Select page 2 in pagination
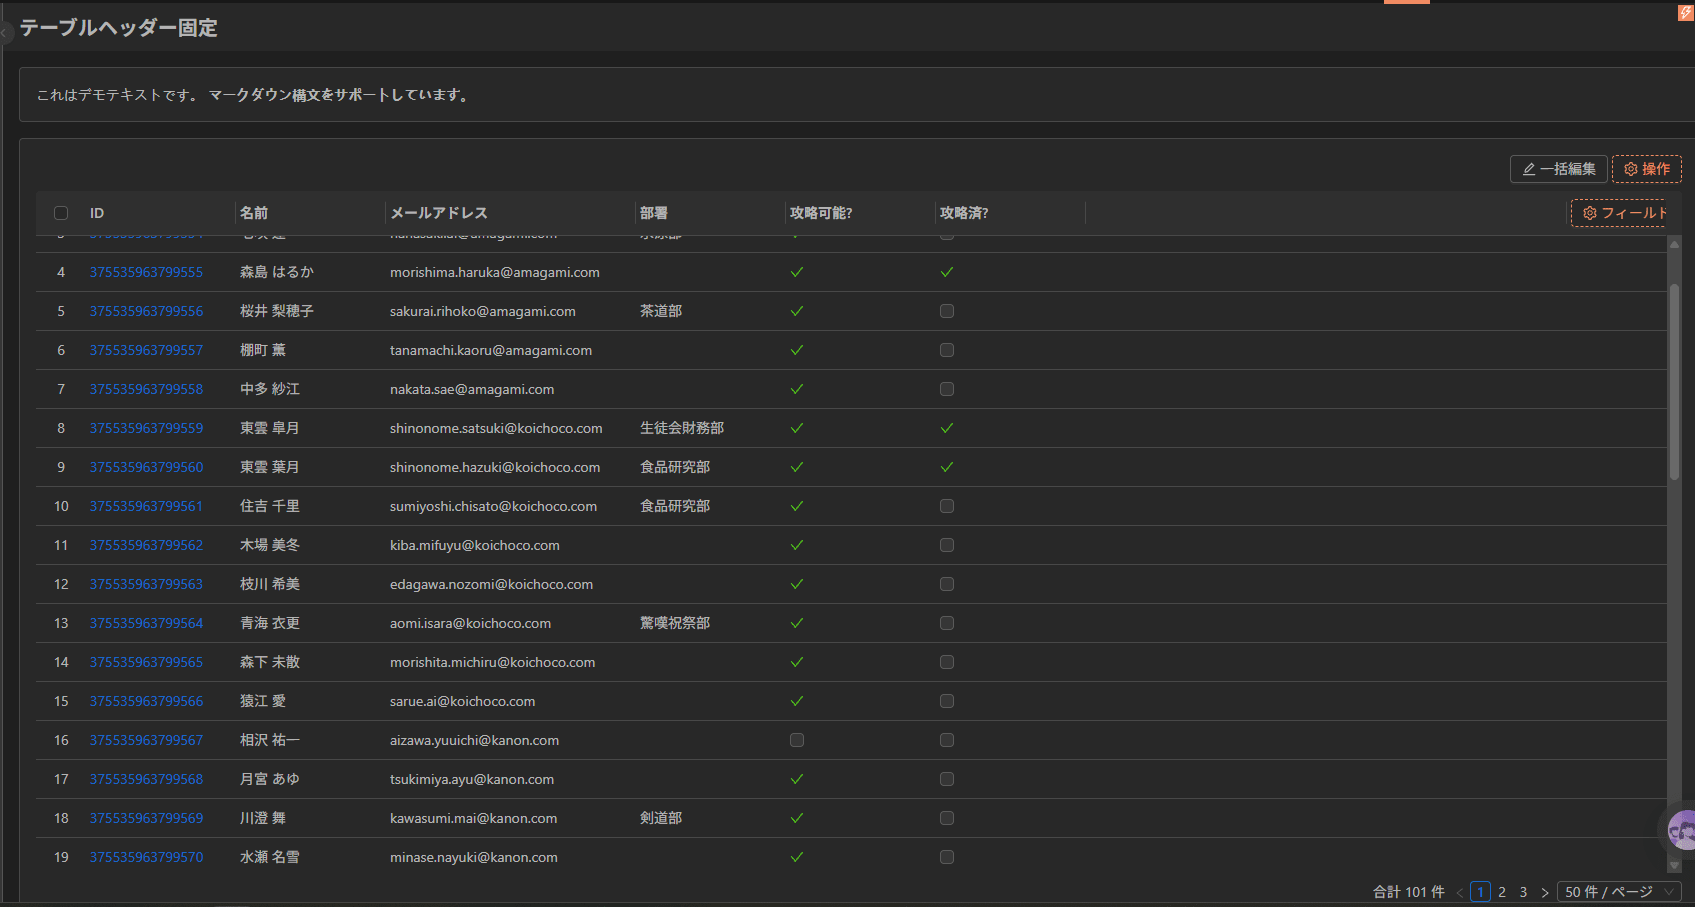This screenshot has height=907, width=1695. 1502,892
